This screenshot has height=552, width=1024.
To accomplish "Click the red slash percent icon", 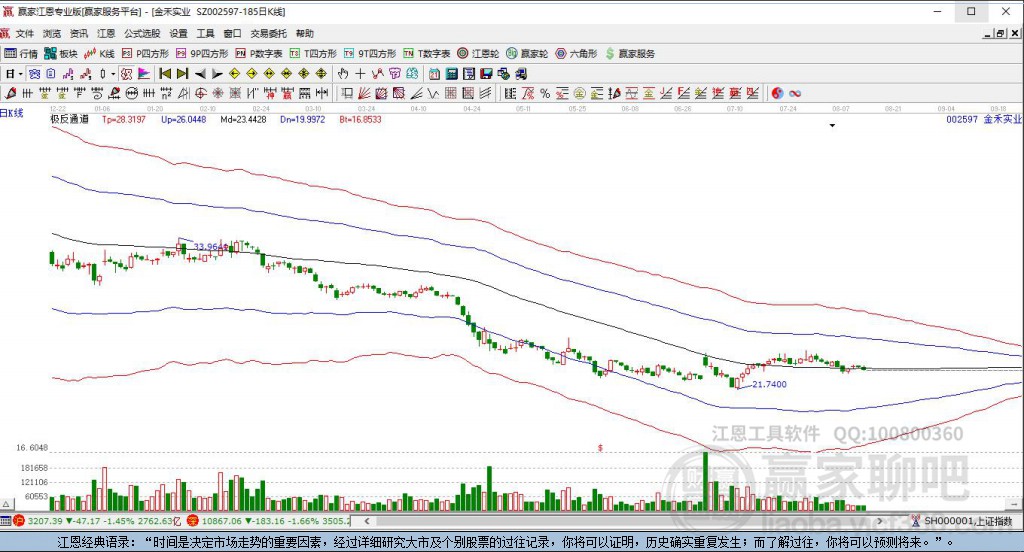I will [x=528, y=93].
